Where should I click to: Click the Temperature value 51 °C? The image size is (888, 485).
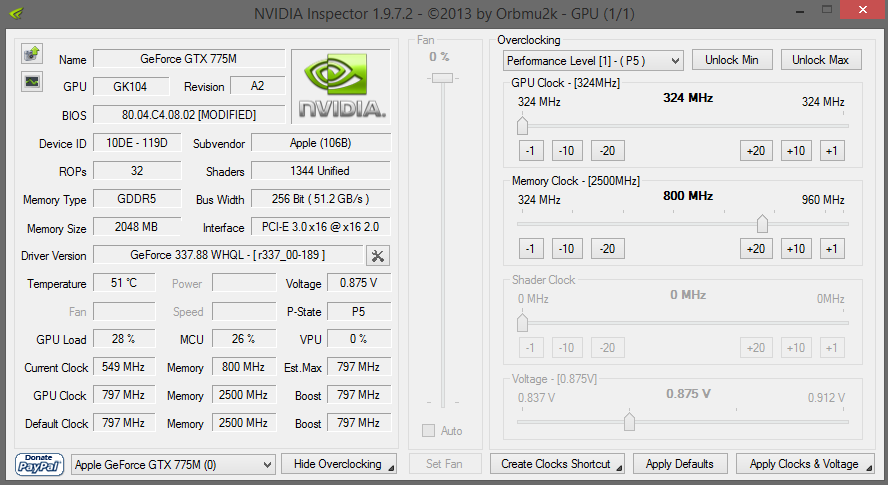point(124,283)
